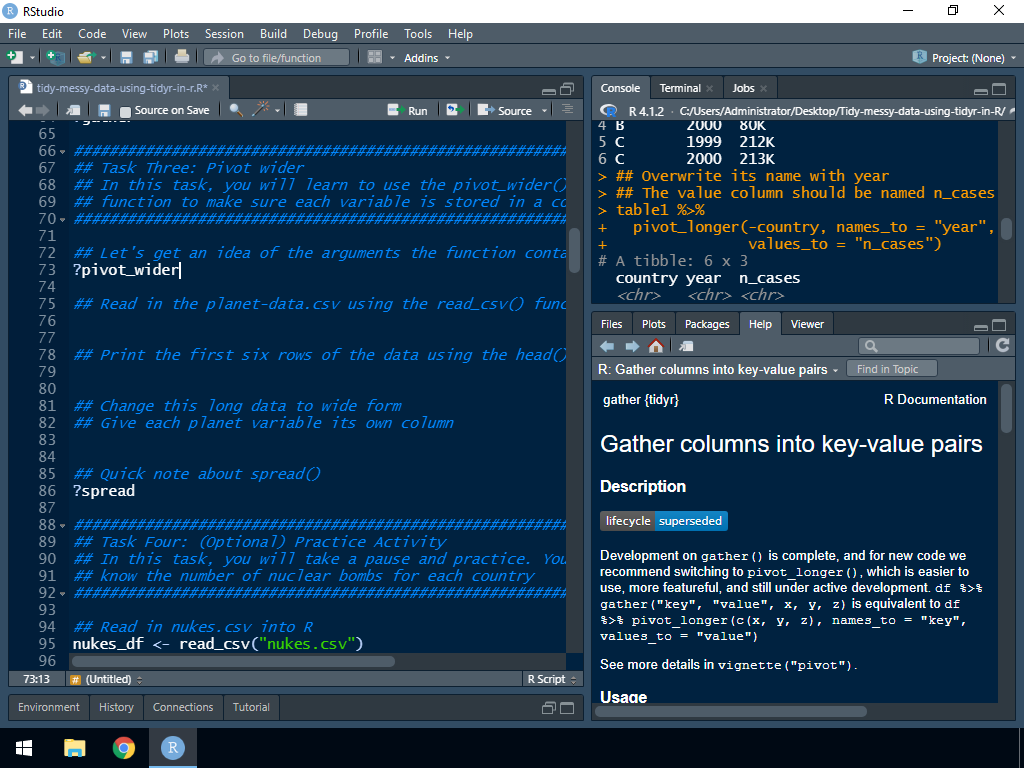
Task: Open the Session menu
Action: [224, 34]
